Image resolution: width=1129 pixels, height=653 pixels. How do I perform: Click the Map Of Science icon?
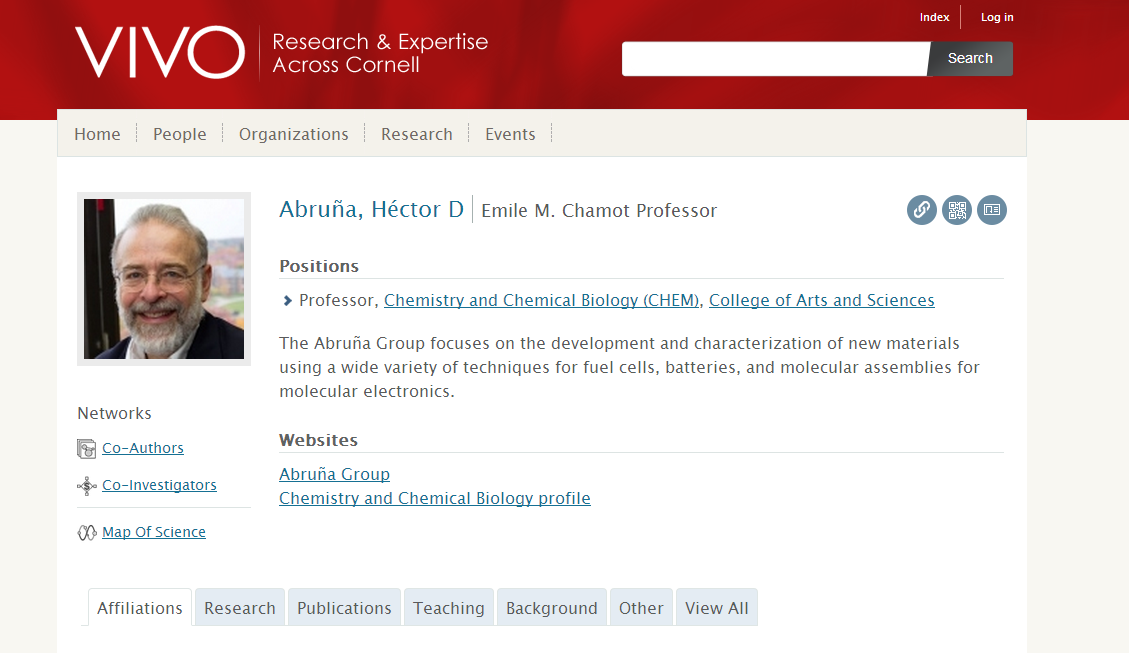tap(86, 533)
